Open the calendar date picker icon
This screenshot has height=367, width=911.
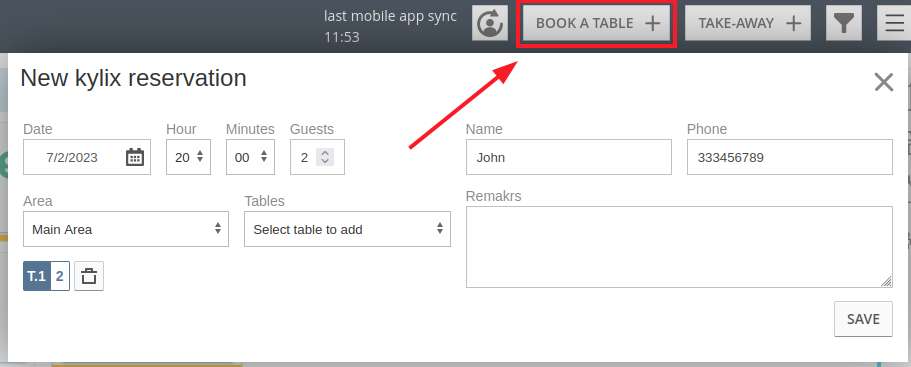[135, 157]
